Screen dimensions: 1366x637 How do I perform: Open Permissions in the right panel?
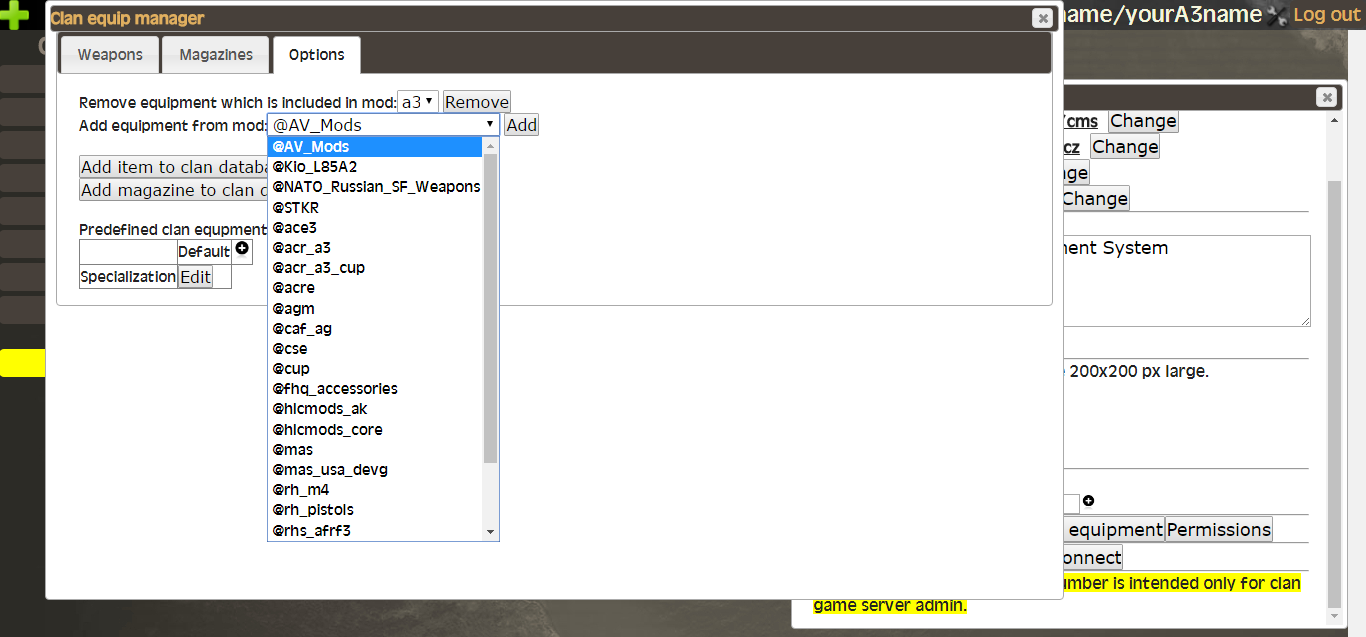(1218, 530)
